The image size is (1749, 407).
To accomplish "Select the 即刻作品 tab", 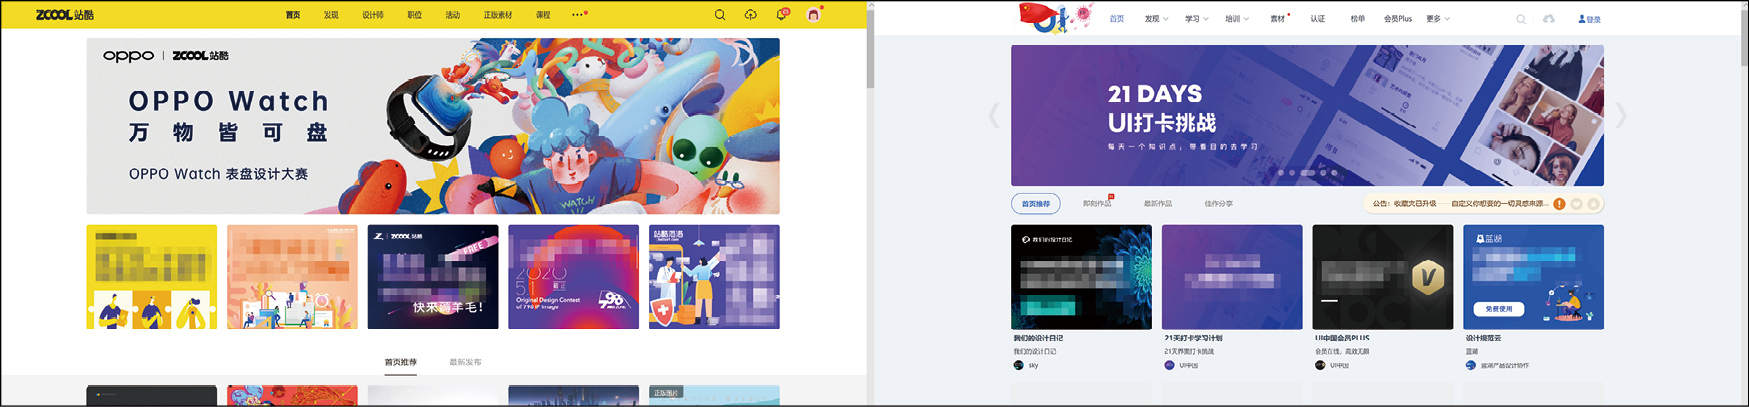I will coord(1097,204).
